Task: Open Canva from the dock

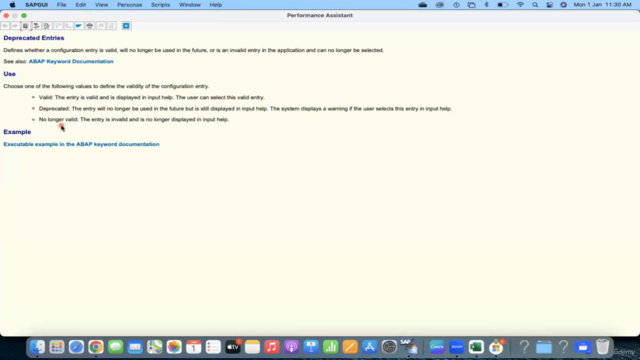Action: [437, 347]
